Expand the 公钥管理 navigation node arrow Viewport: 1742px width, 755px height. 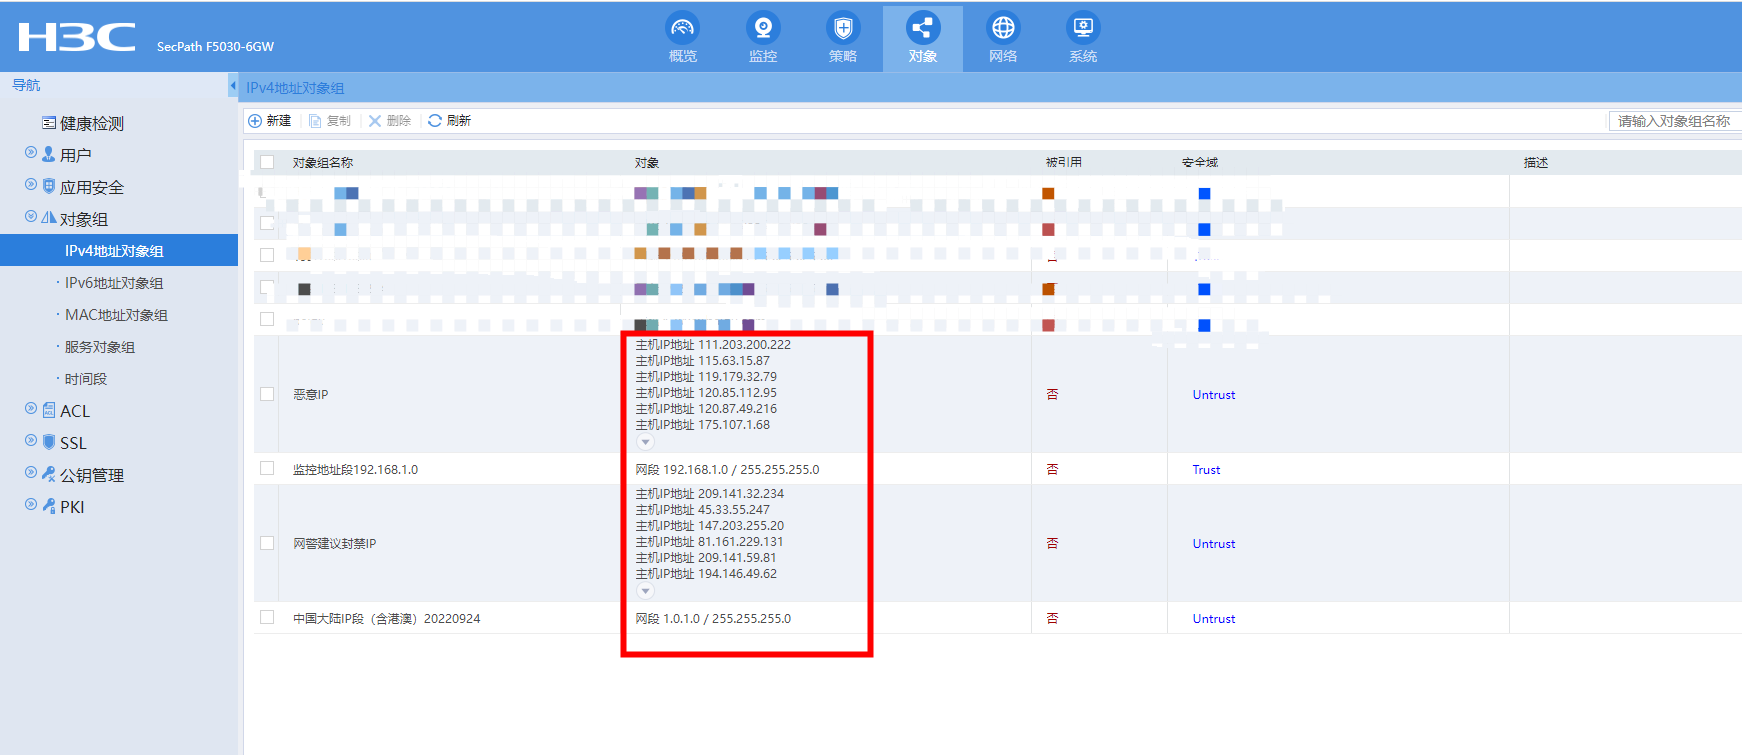[x=31, y=473]
